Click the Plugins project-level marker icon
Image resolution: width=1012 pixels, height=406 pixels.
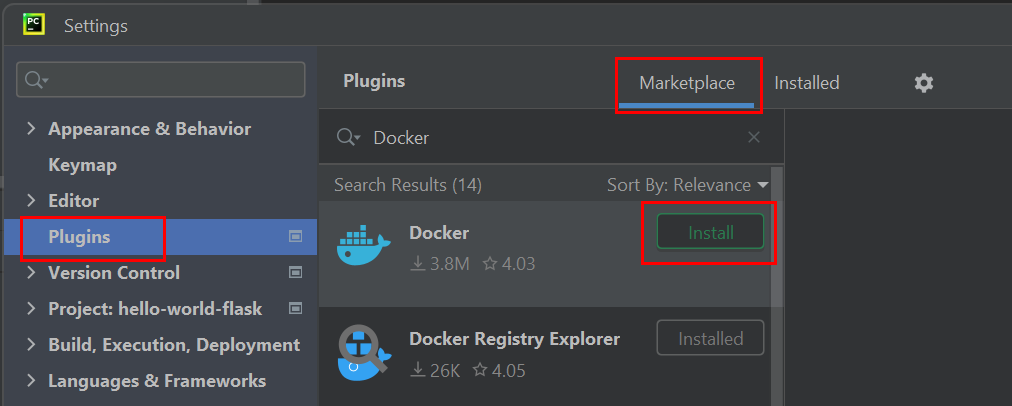pyautogui.click(x=296, y=237)
